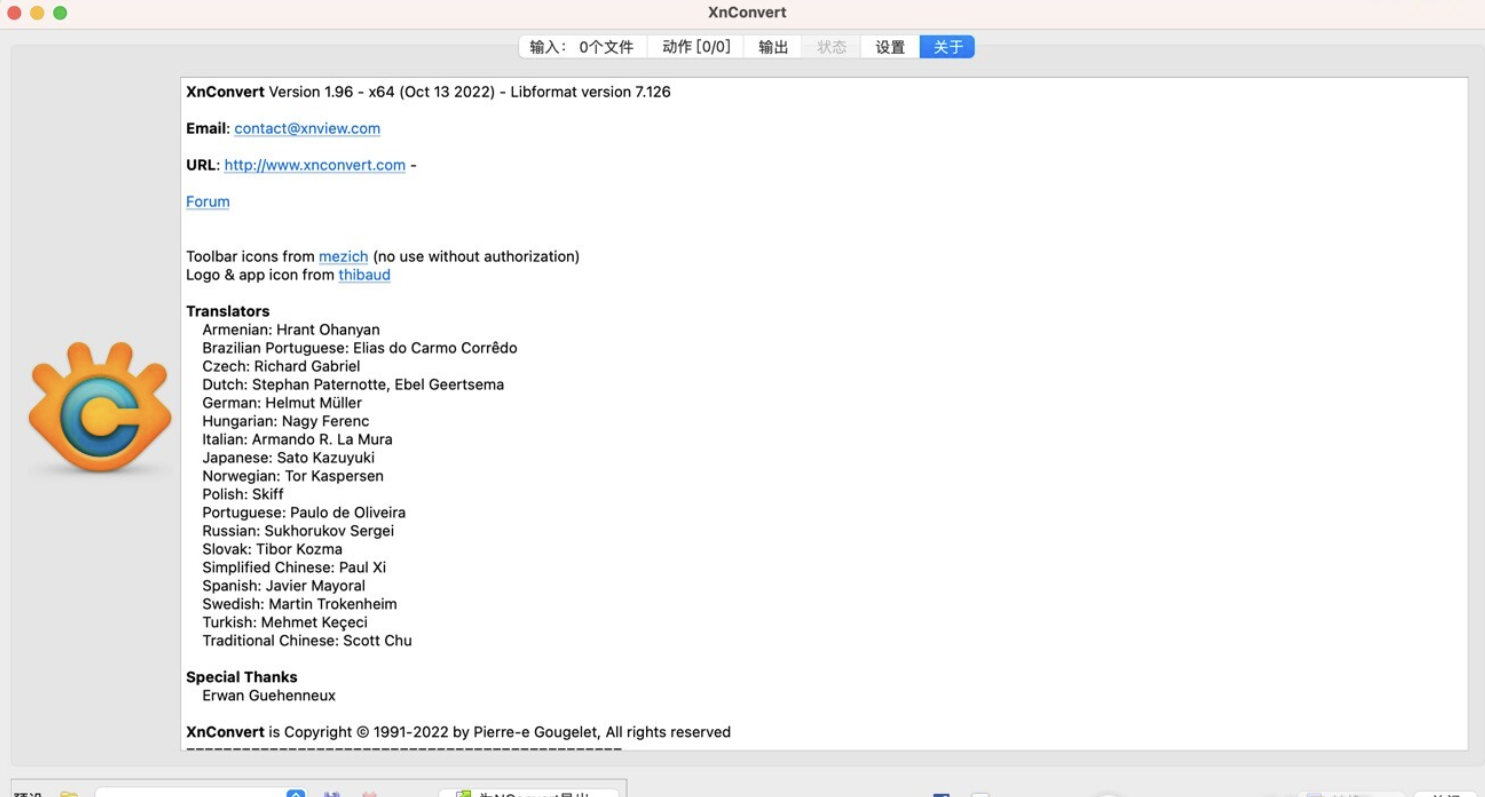Close the XnConvert window with the red button
1485x797 pixels.
click(14, 13)
